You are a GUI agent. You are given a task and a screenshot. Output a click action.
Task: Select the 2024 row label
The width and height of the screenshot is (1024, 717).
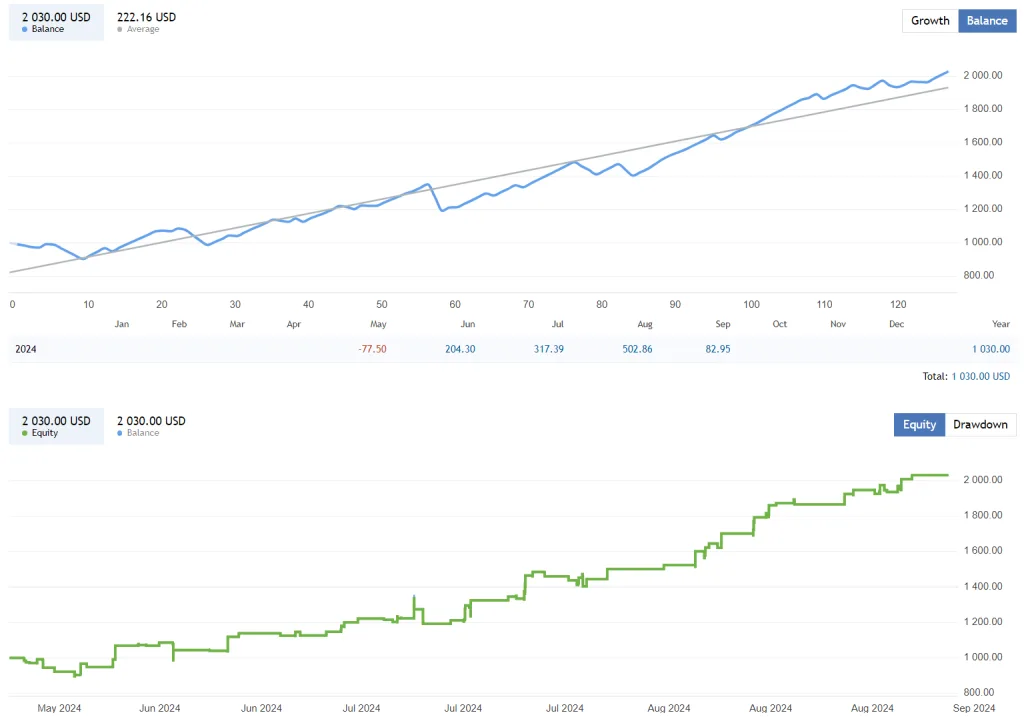[25, 350]
